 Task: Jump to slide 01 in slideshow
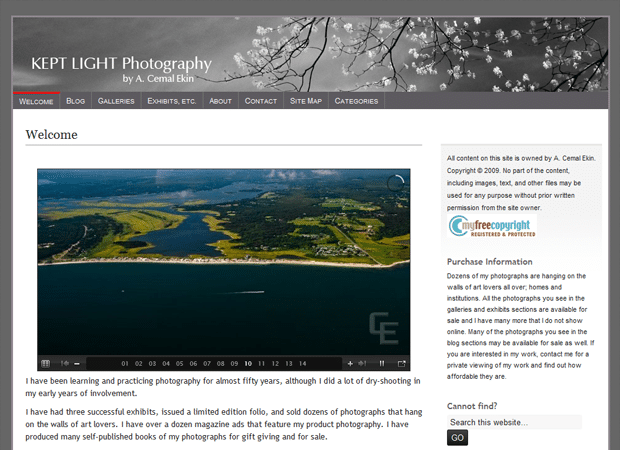click(x=125, y=363)
